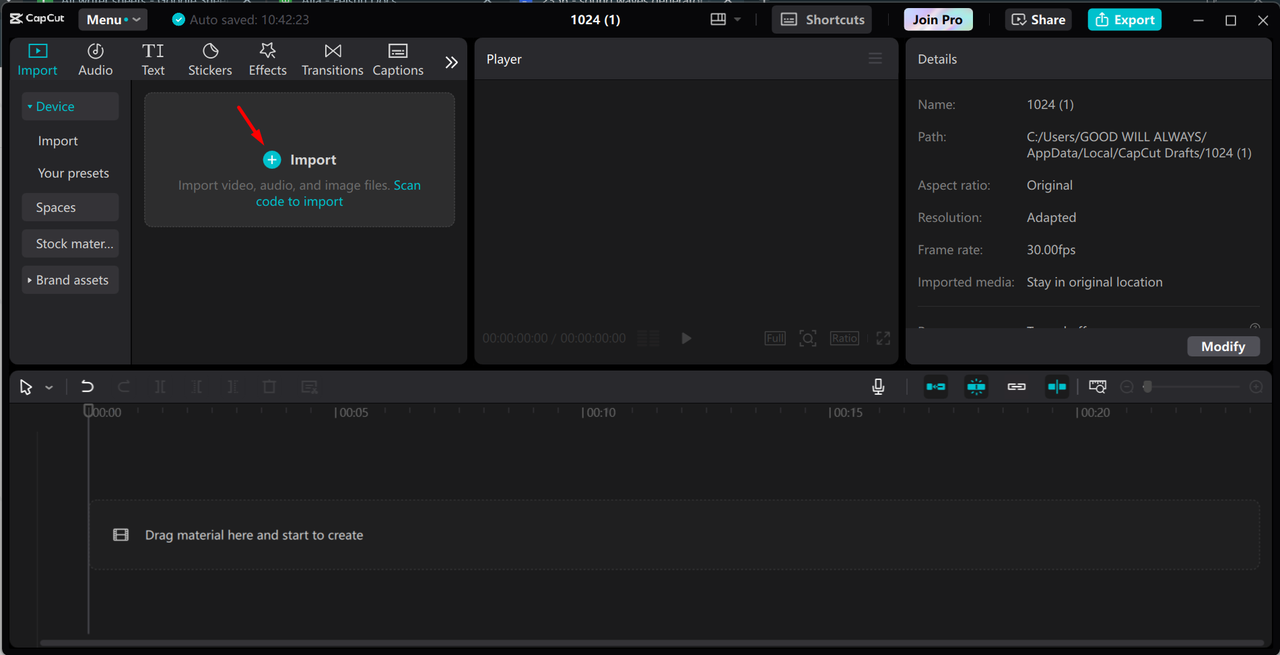The image size is (1280, 655).
Task: Click the Export button
Action: [x=1125, y=20]
